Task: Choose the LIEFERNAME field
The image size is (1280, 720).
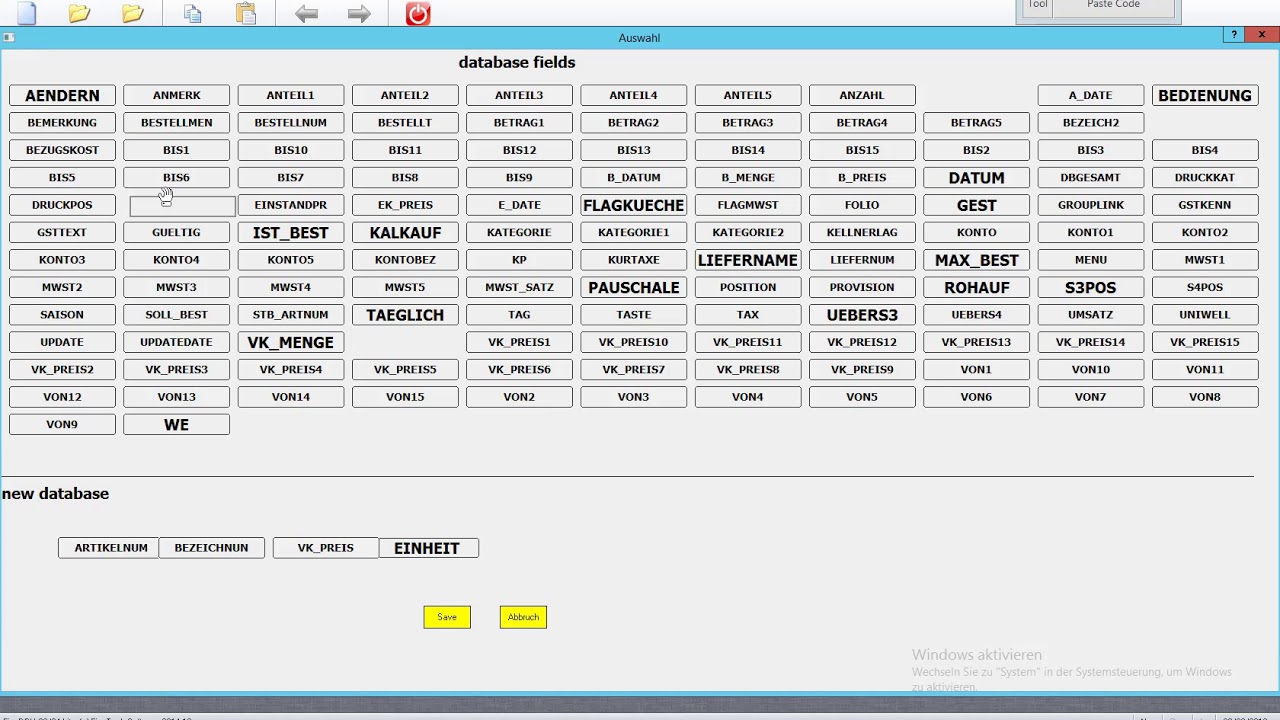Action: 748,260
